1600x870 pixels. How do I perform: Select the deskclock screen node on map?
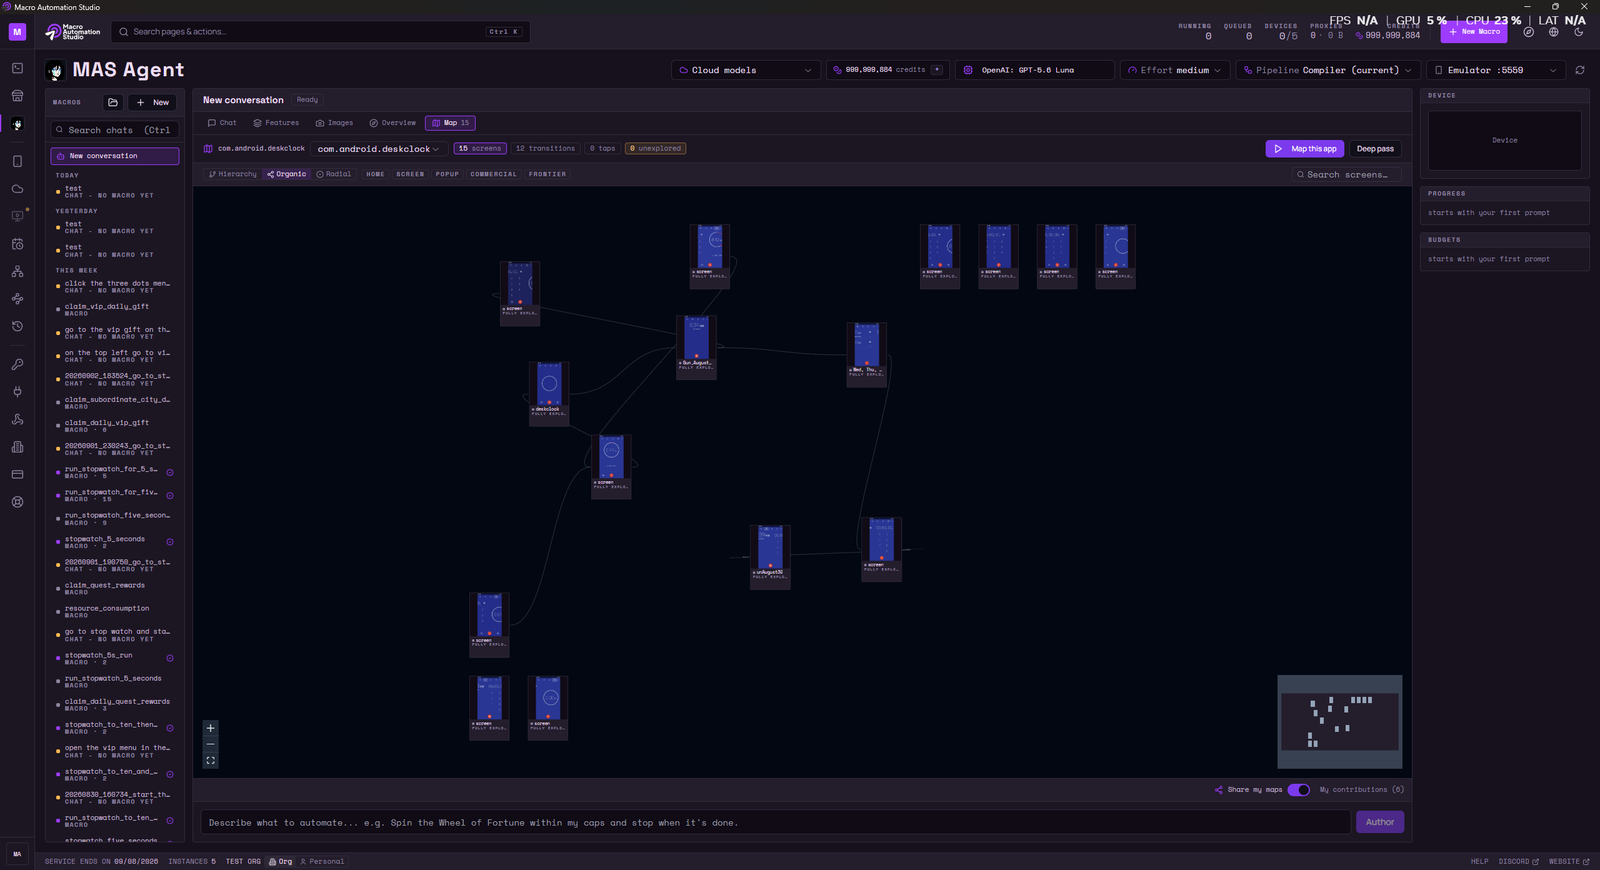coord(549,393)
